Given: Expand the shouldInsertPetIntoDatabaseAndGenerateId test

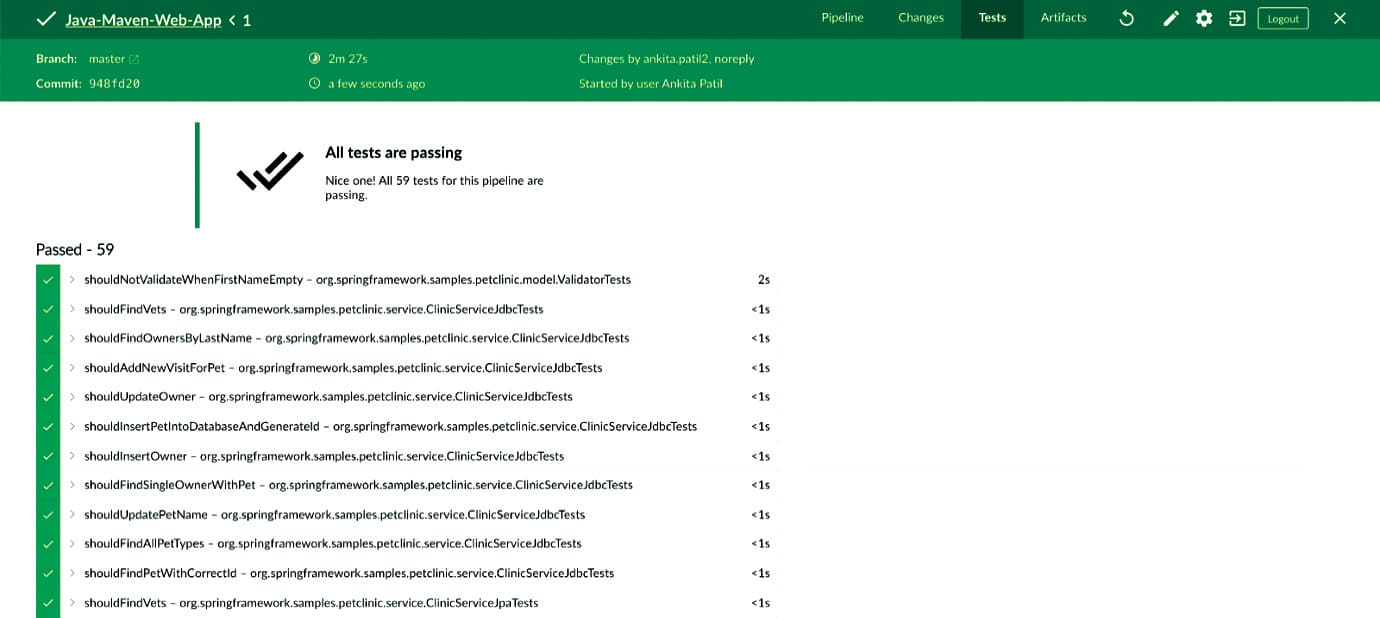Looking at the screenshot, I should (x=73, y=426).
